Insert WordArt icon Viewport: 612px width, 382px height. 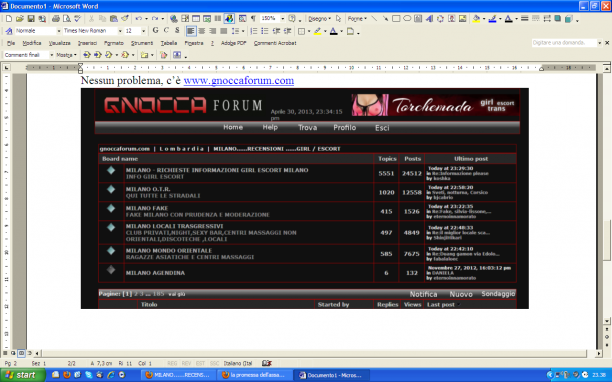(x=429, y=18)
